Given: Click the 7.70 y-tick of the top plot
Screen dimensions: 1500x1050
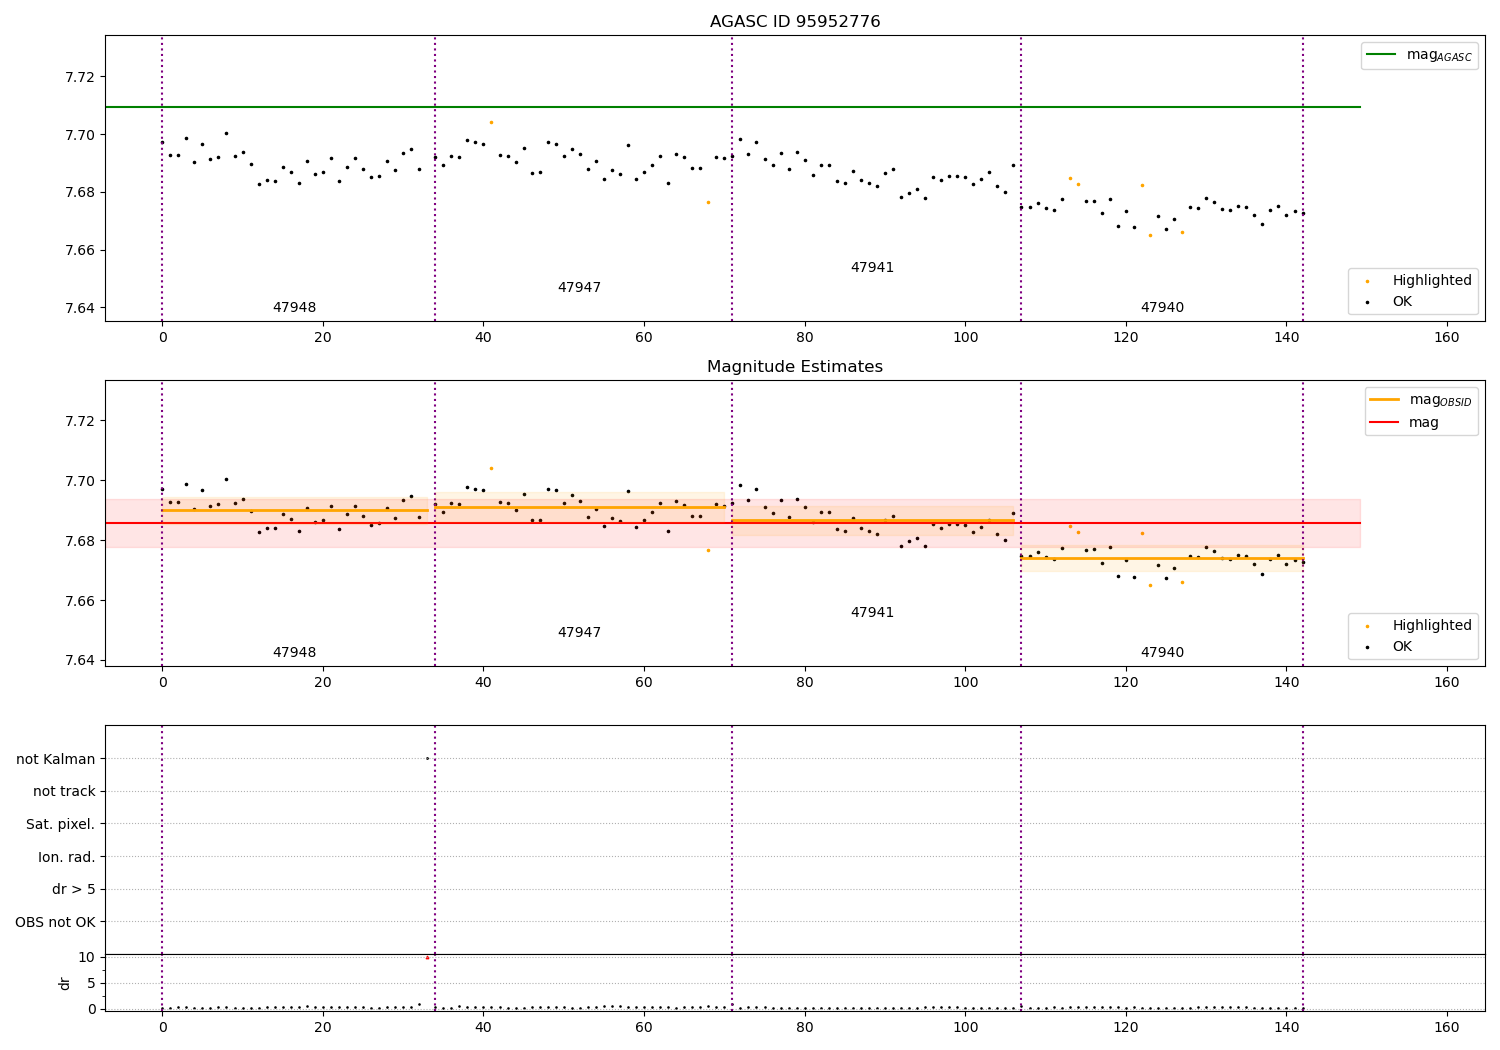Looking at the screenshot, I should click(80, 135).
